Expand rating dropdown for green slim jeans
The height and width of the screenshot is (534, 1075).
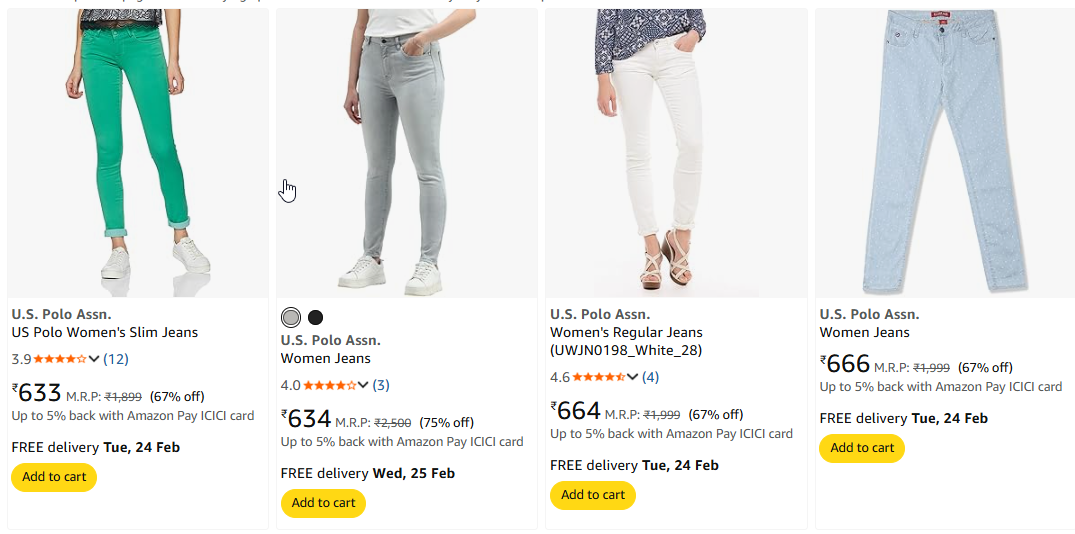94,359
